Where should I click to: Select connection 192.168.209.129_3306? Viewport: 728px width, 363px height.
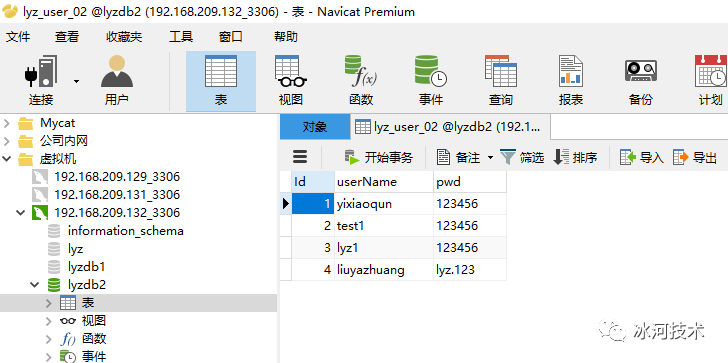[x=106, y=177]
